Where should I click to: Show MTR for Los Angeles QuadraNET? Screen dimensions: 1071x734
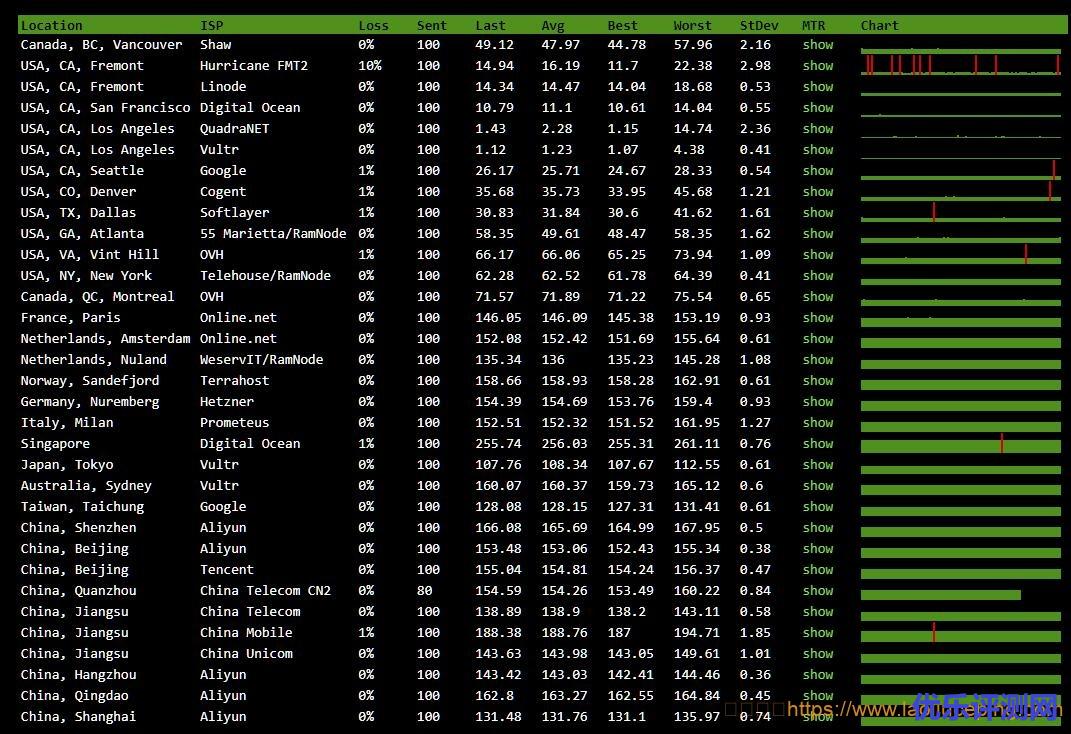(x=817, y=129)
